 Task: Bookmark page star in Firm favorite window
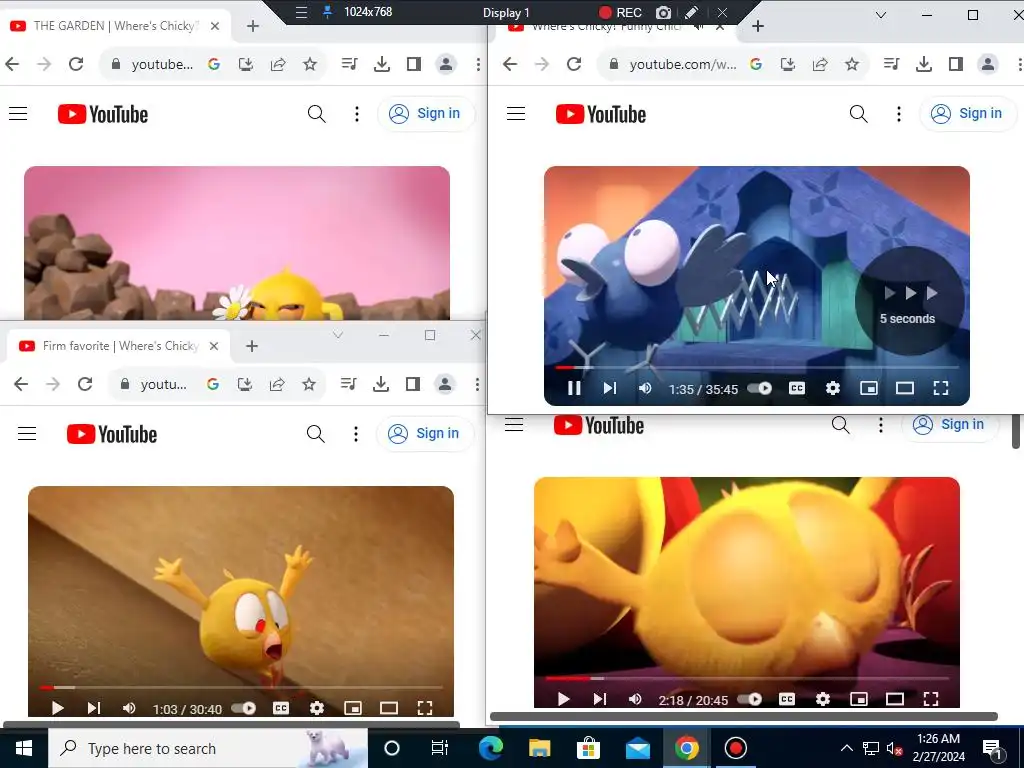click(x=309, y=384)
